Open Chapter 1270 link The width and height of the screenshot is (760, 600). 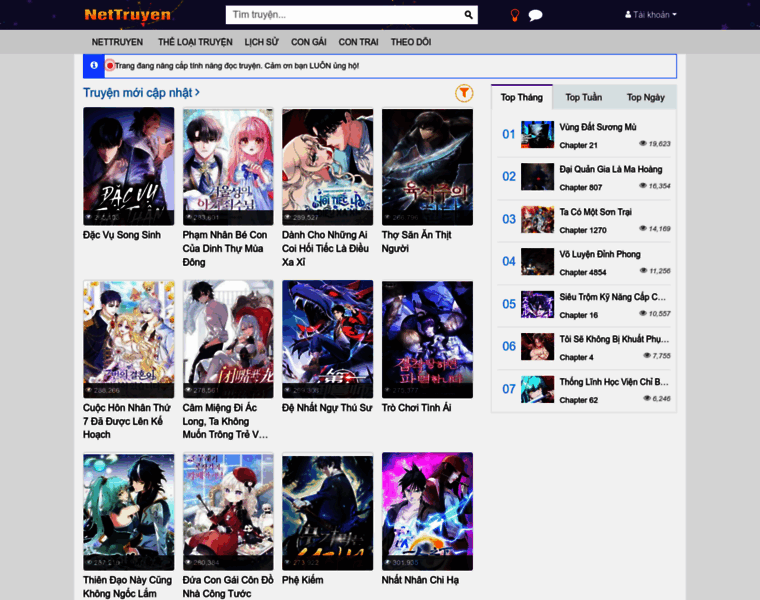click(x=583, y=230)
